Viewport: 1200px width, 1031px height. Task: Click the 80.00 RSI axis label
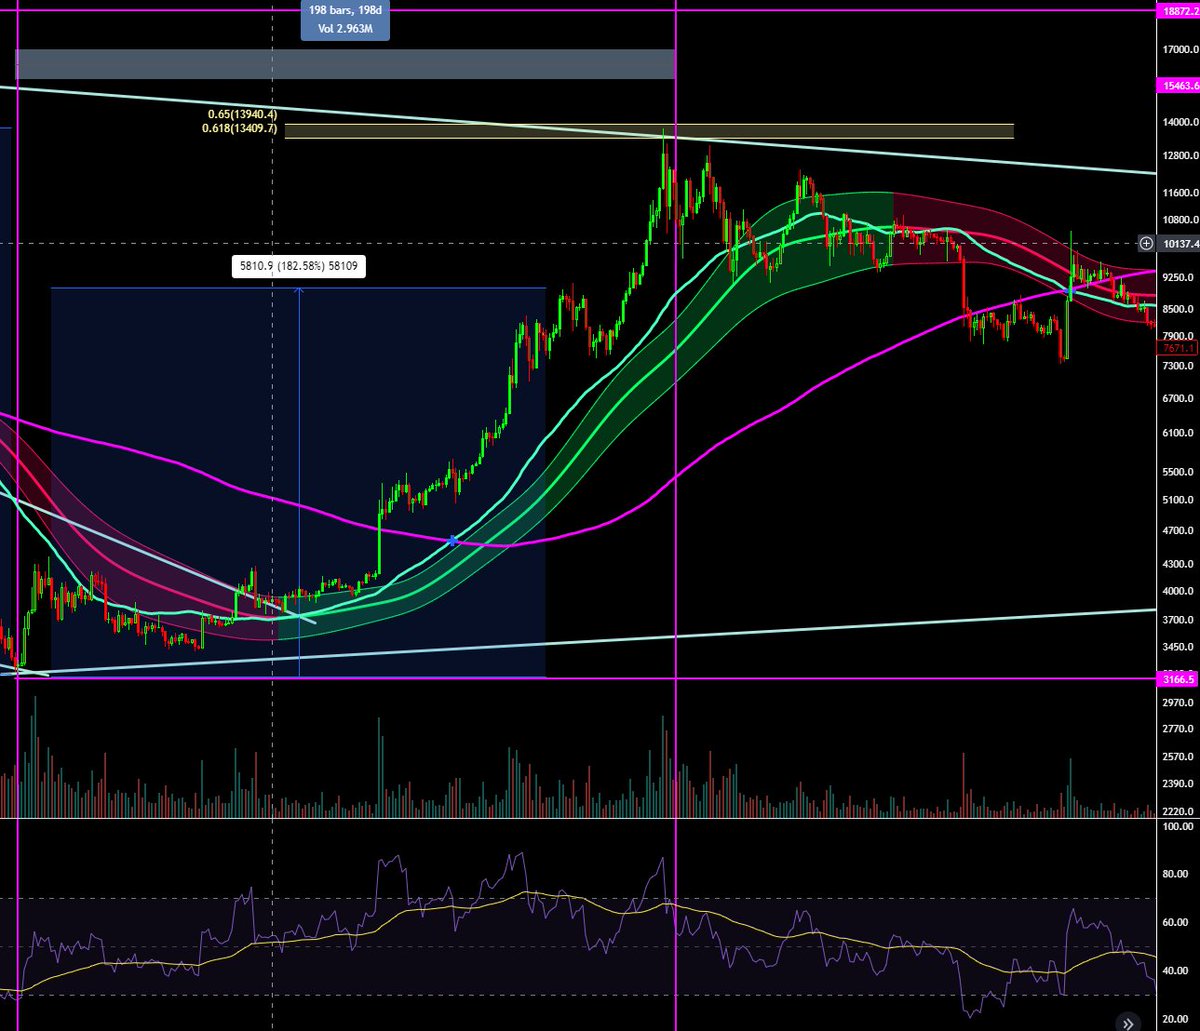pos(1177,874)
